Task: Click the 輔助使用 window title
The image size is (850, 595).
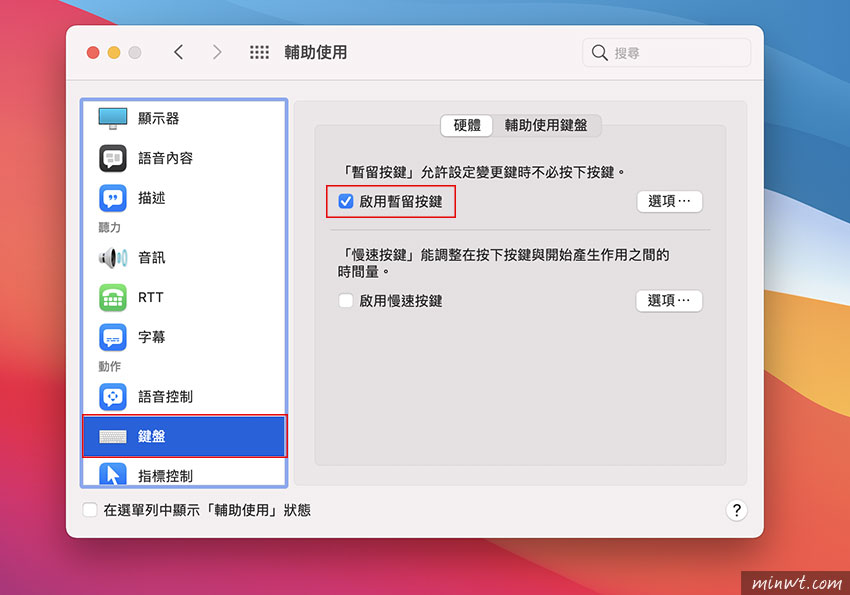Action: click(x=315, y=53)
